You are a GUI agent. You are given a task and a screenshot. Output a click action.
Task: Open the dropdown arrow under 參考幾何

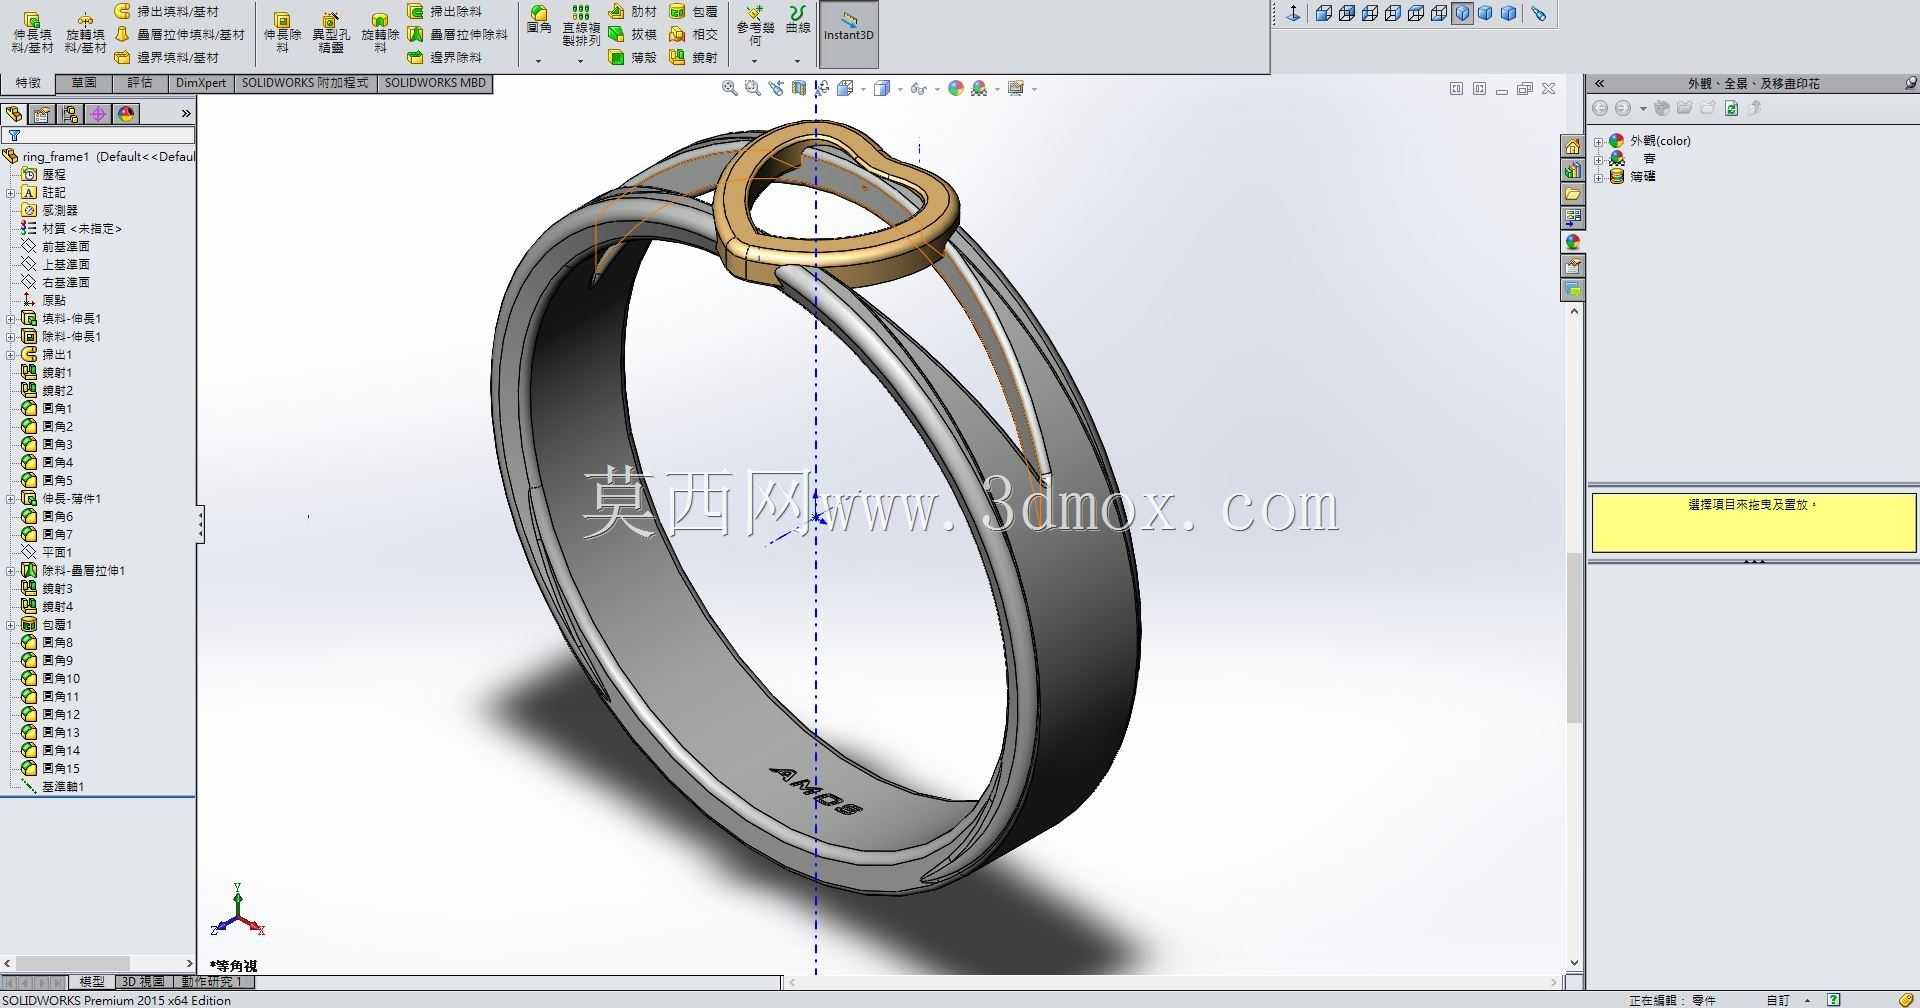755,61
